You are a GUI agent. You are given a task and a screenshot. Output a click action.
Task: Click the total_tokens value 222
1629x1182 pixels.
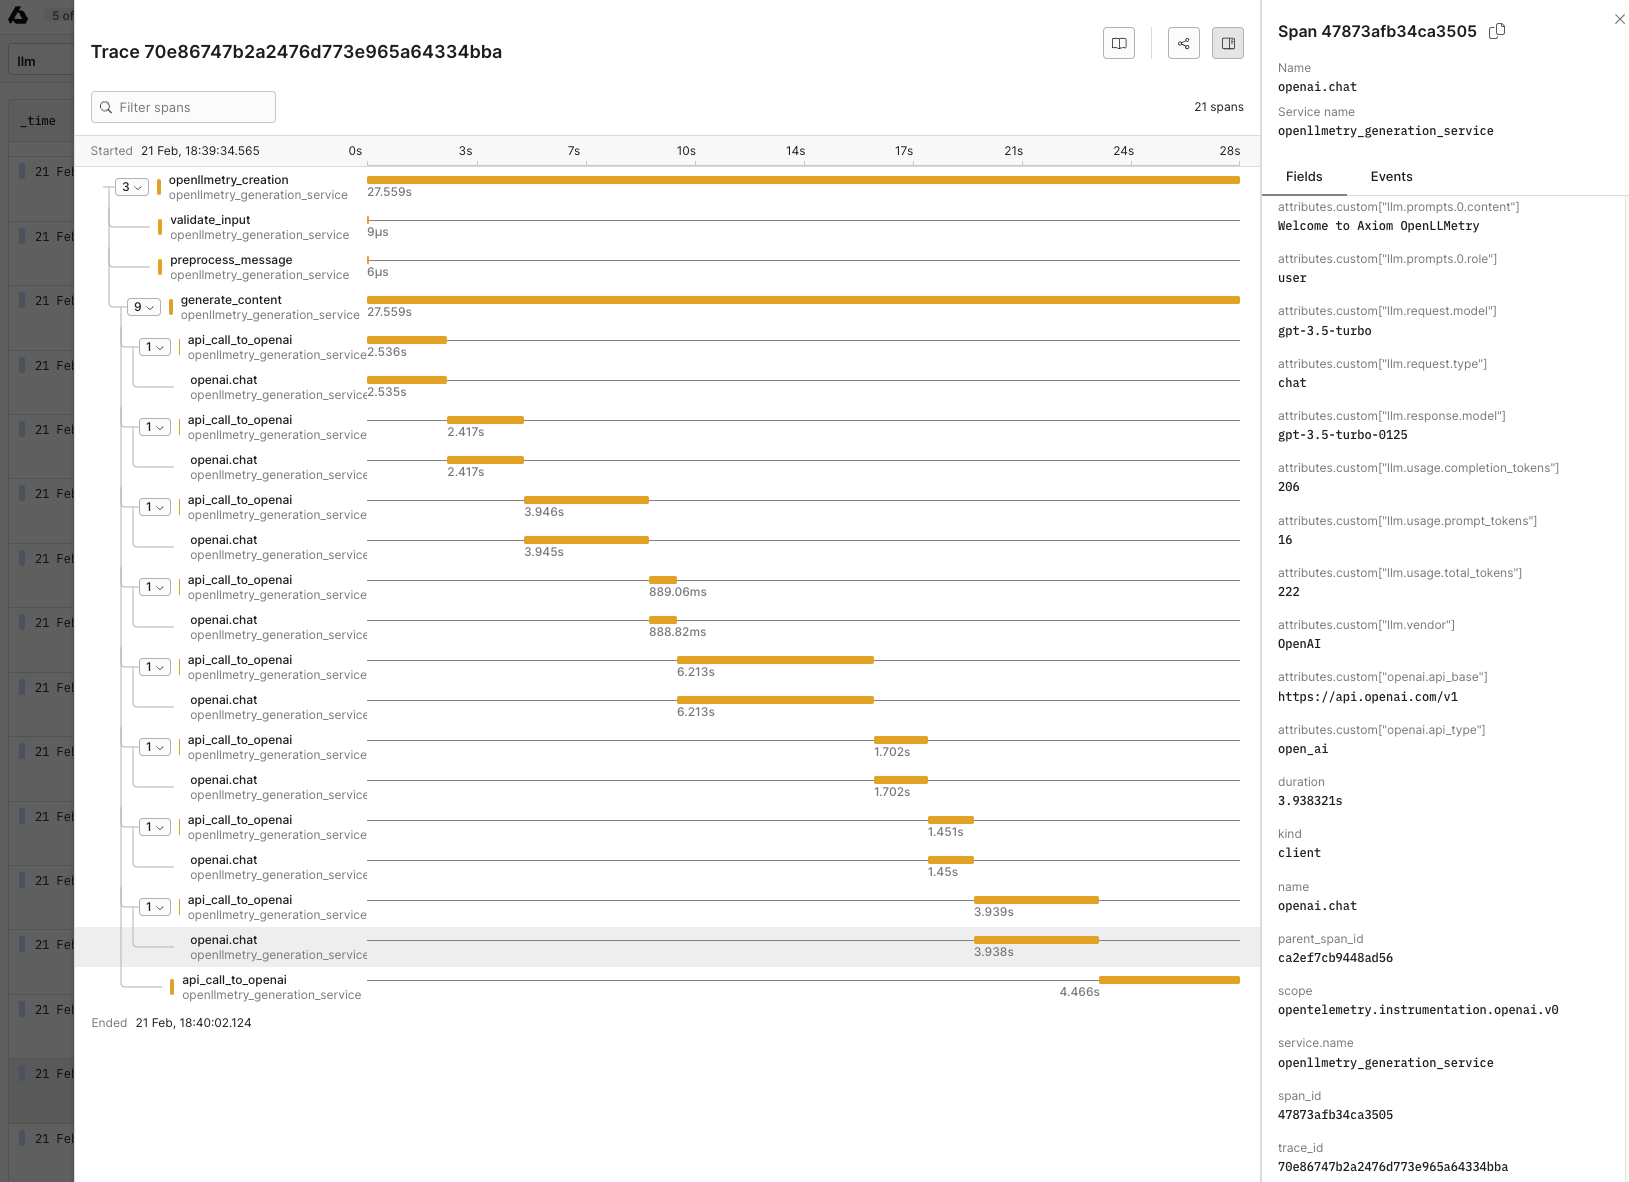click(x=1288, y=592)
